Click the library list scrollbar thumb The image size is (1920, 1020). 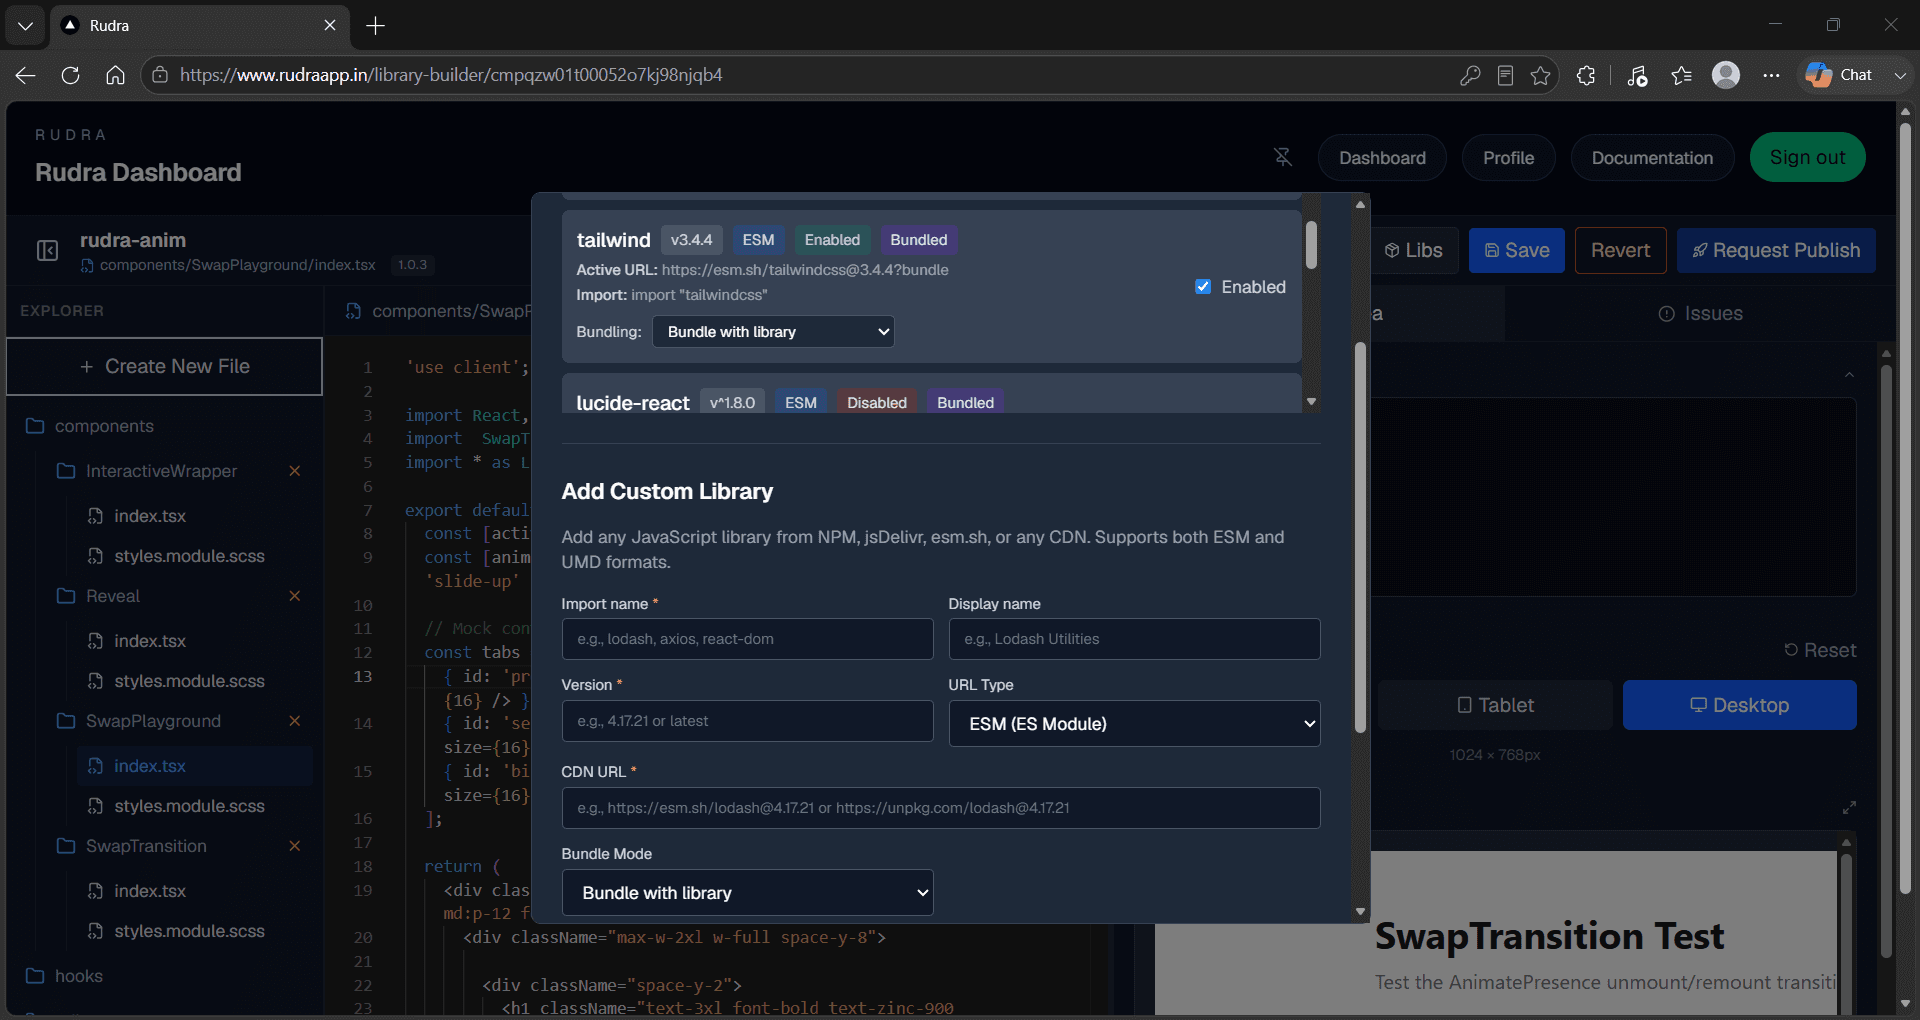(x=1311, y=245)
